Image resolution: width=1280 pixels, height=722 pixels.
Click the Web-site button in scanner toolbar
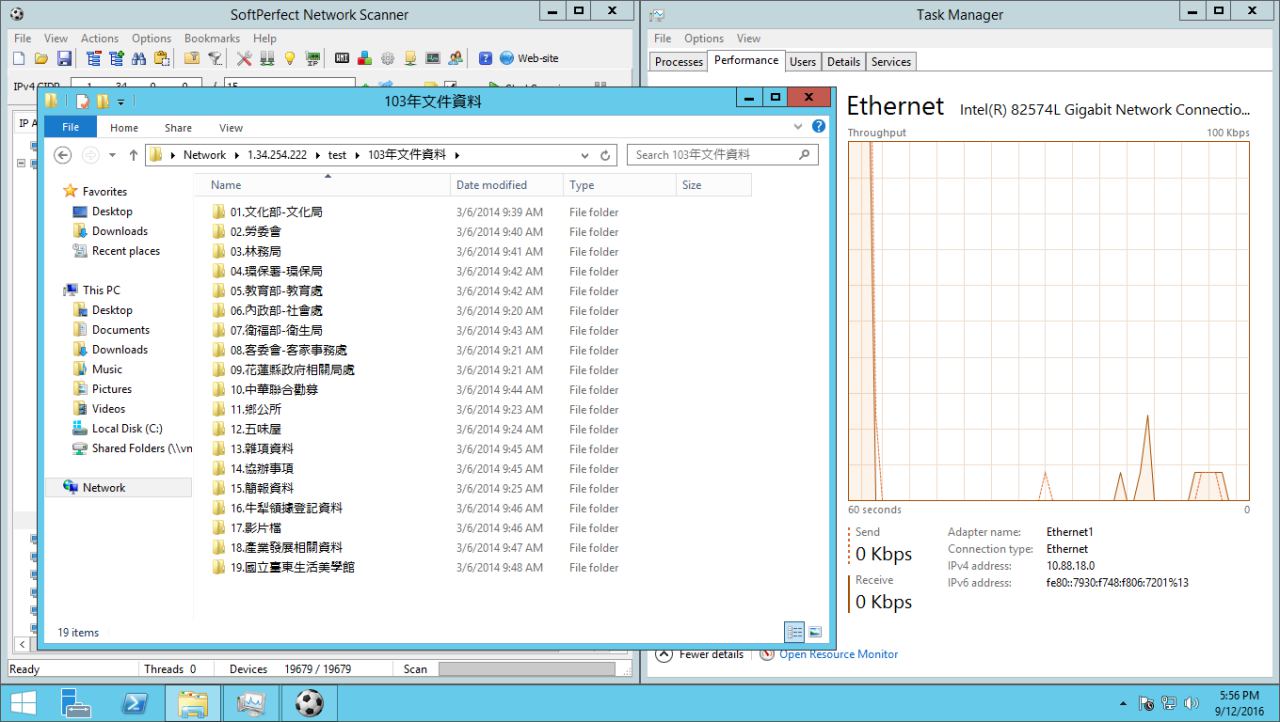[x=529, y=59]
